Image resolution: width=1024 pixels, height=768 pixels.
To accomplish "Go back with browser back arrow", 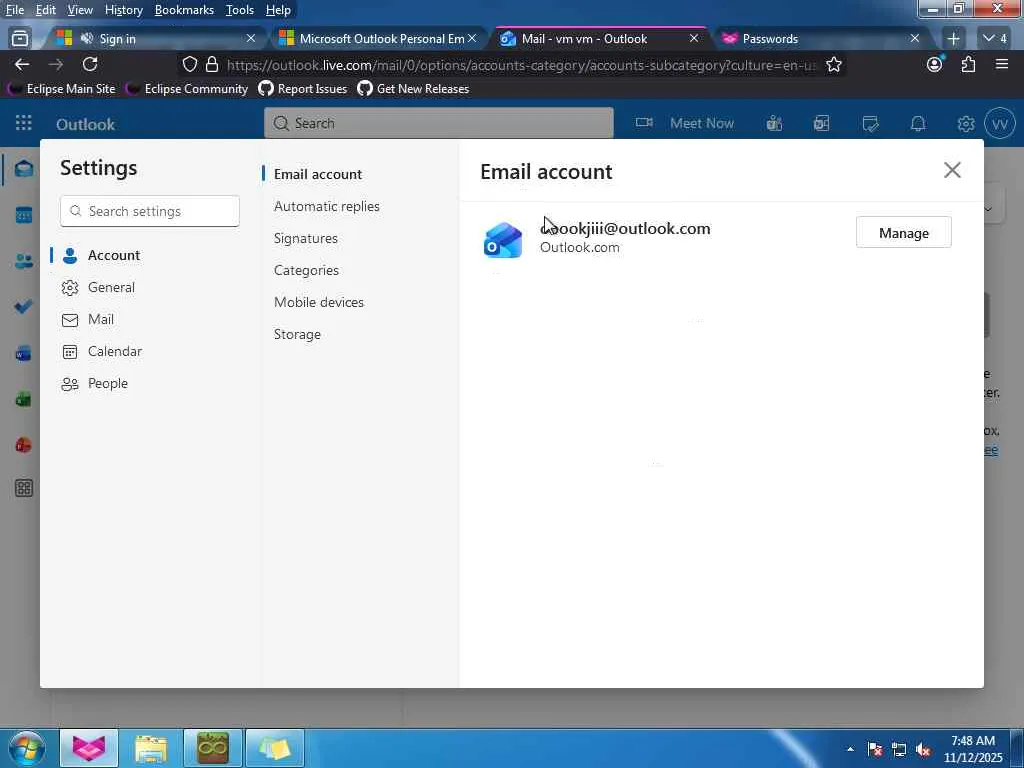I will click(x=22, y=64).
